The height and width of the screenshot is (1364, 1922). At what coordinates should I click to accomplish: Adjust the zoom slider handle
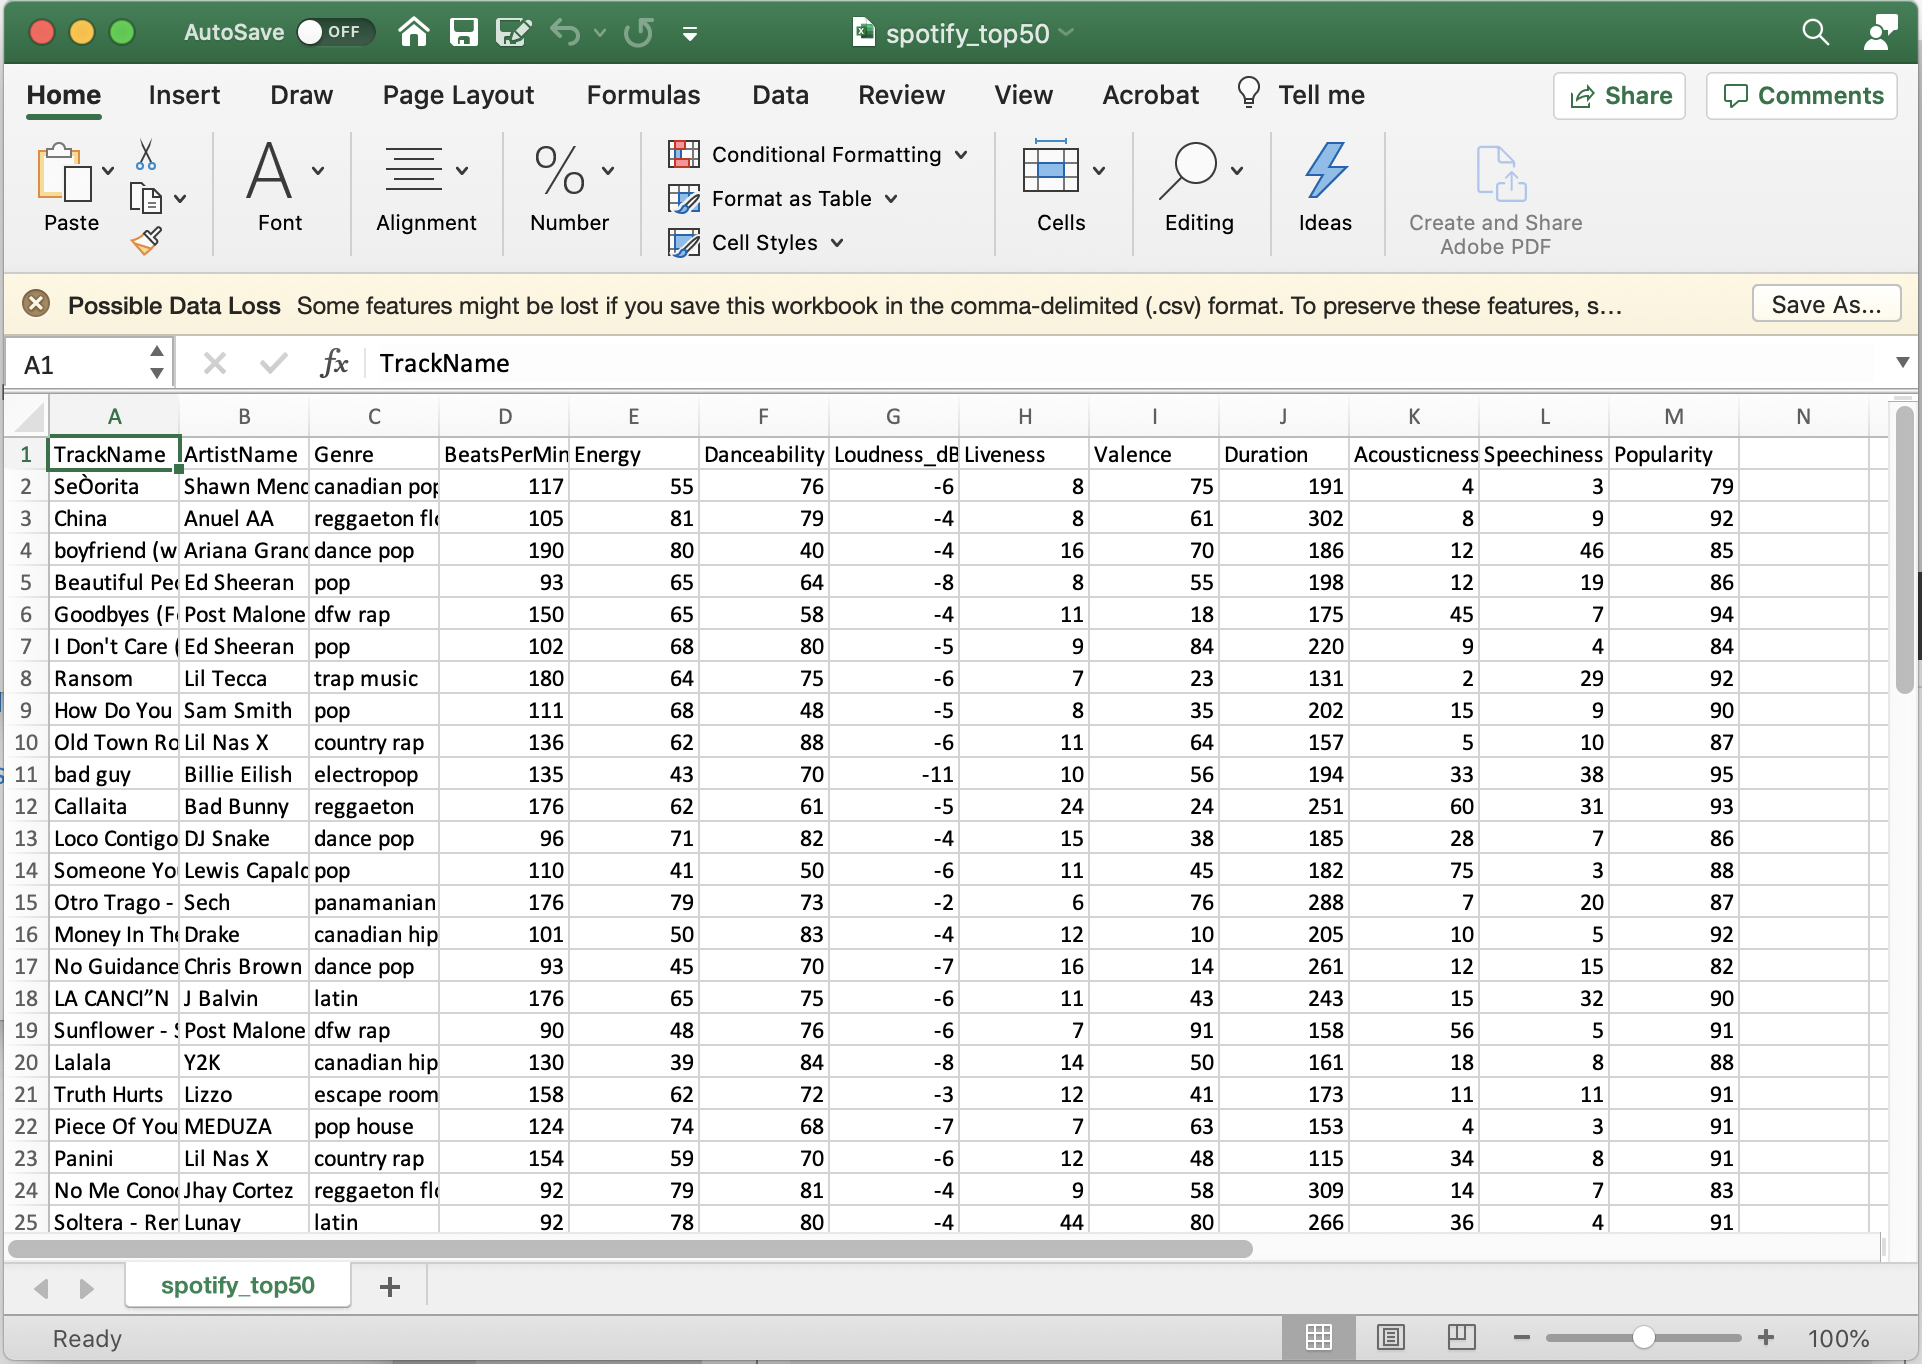click(1643, 1337)
